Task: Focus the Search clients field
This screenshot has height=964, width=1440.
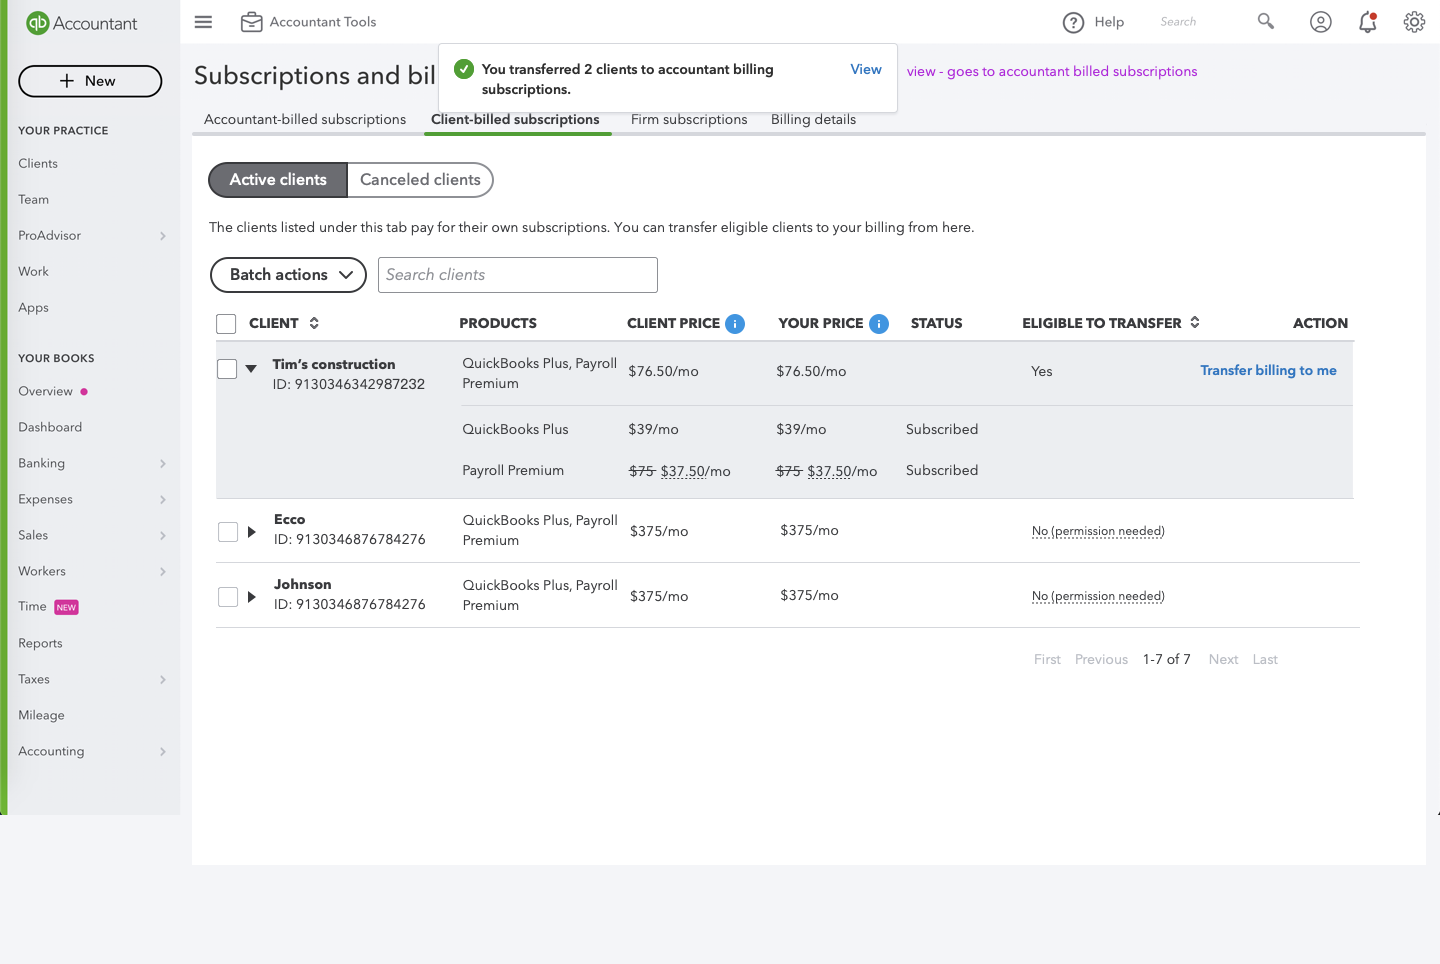Action: (518, 275)
